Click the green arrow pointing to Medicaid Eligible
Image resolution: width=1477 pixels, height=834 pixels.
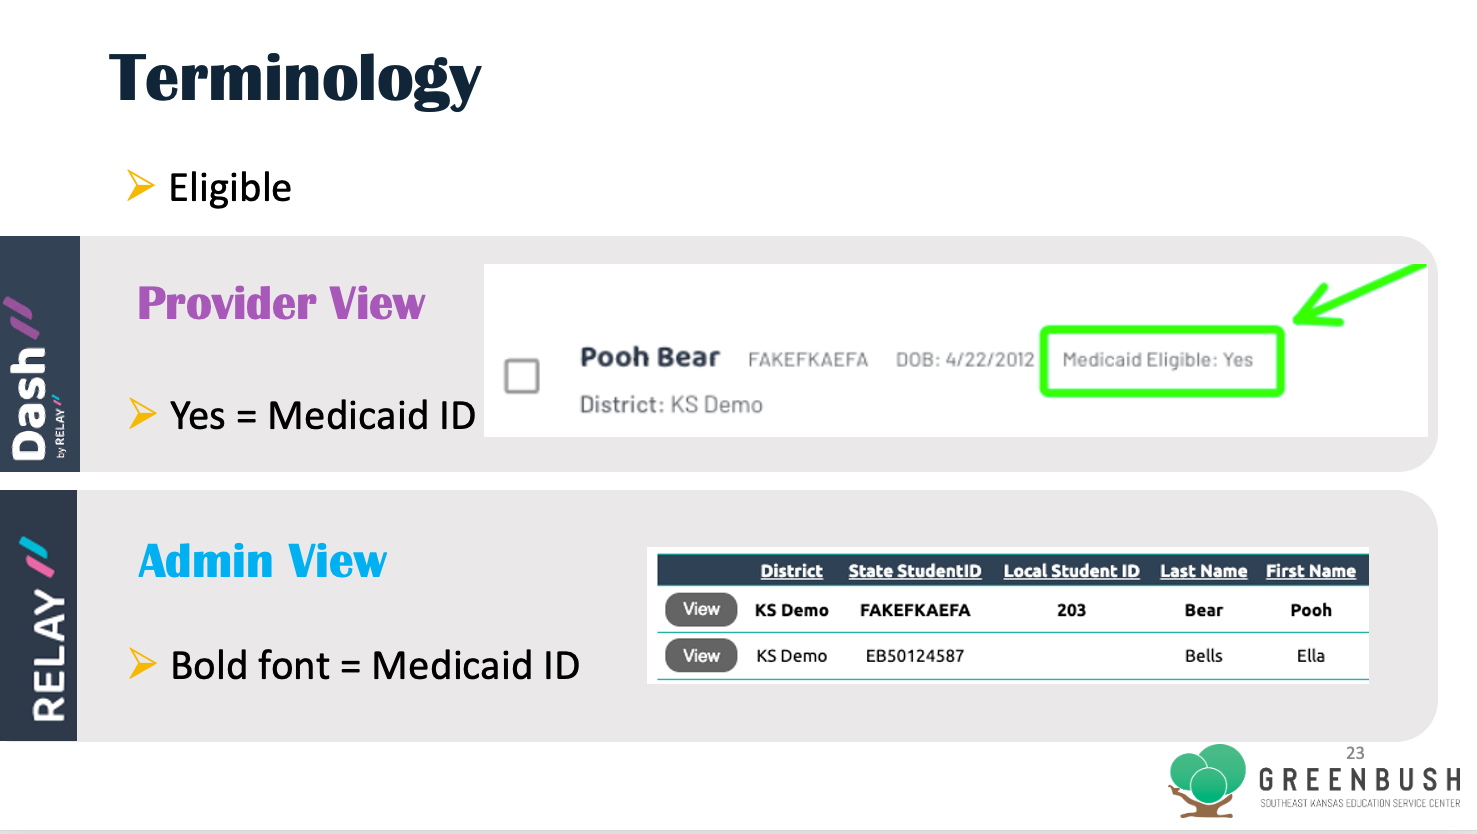[1358, 294]
